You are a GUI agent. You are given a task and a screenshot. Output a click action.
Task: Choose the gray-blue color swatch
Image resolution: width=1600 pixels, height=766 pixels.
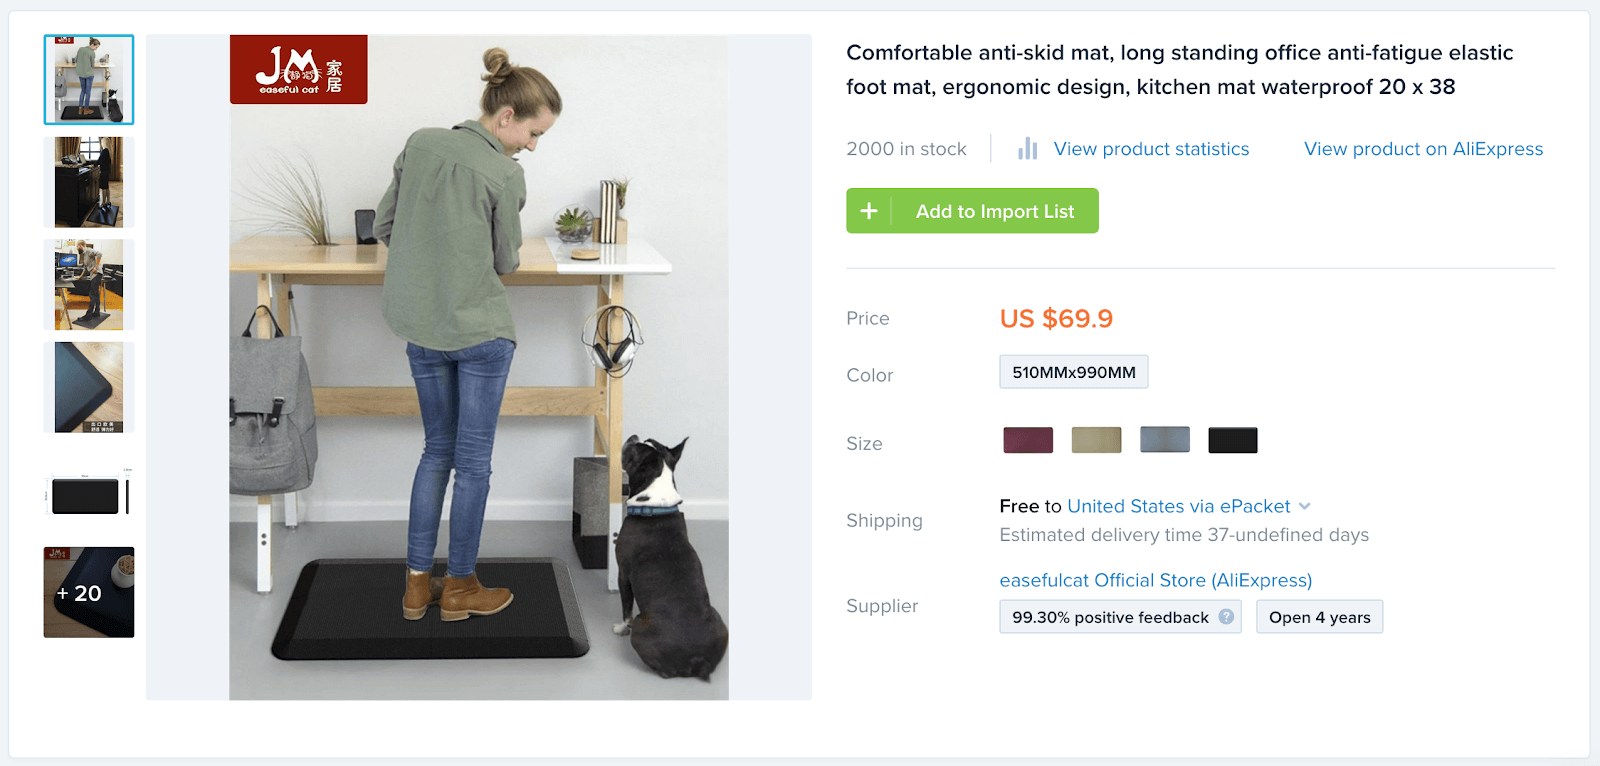click(x=1165, y=440)
